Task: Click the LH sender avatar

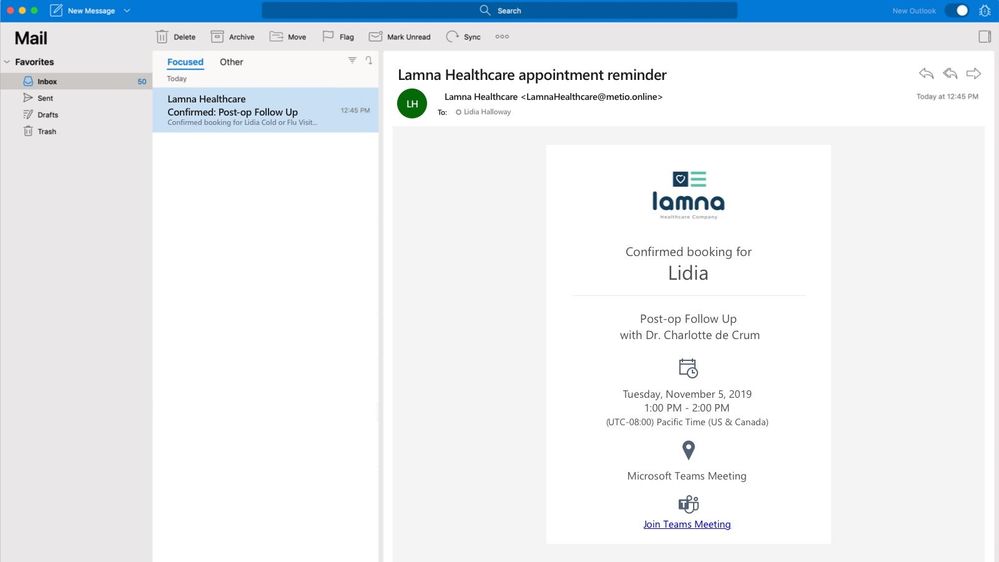Action: pos(412,103)
